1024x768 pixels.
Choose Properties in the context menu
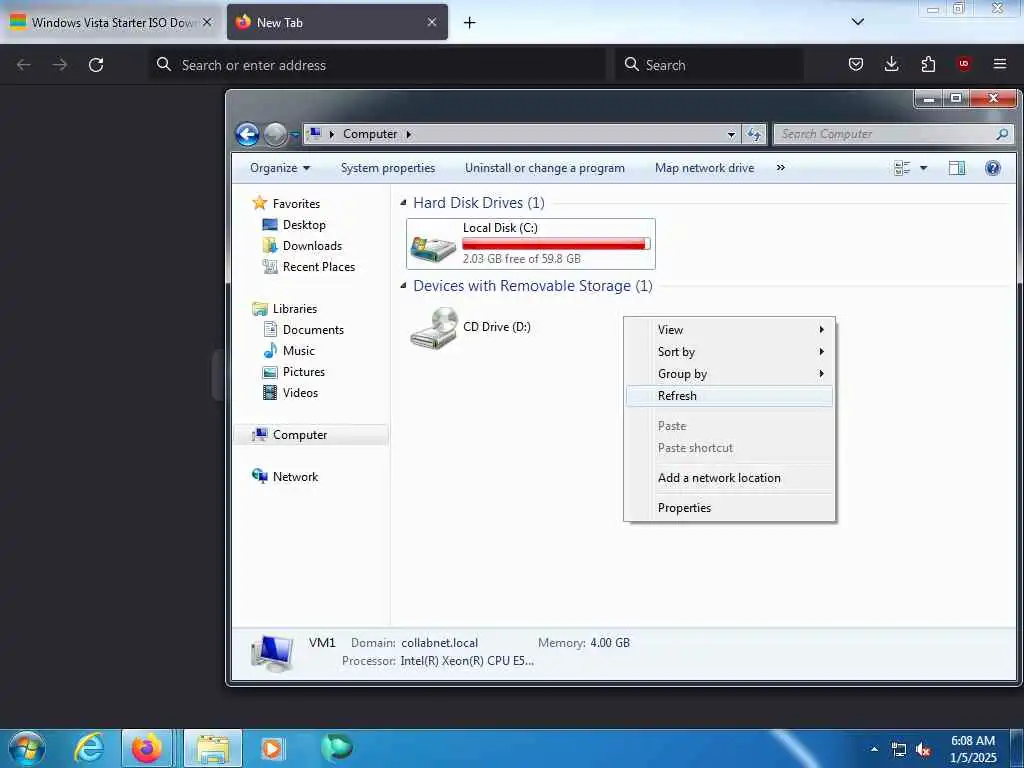[729, 508]
